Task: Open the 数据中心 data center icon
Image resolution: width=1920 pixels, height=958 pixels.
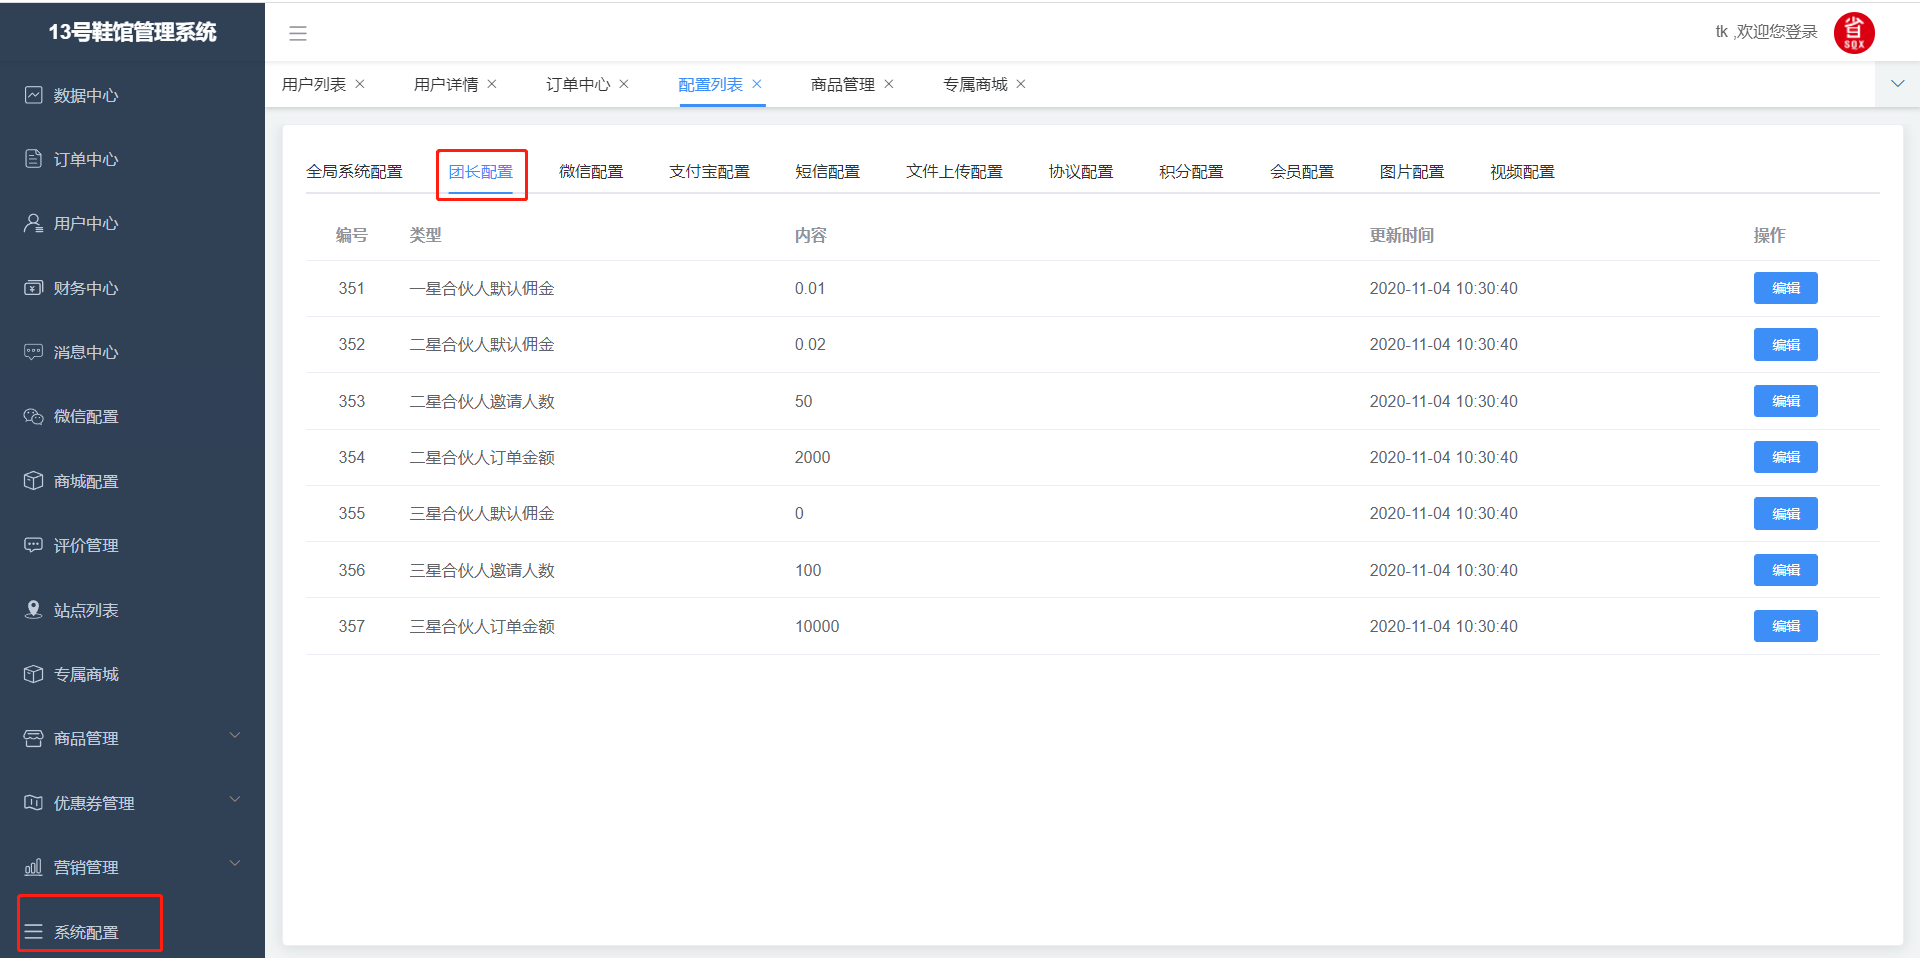Action: pos(34,95)
